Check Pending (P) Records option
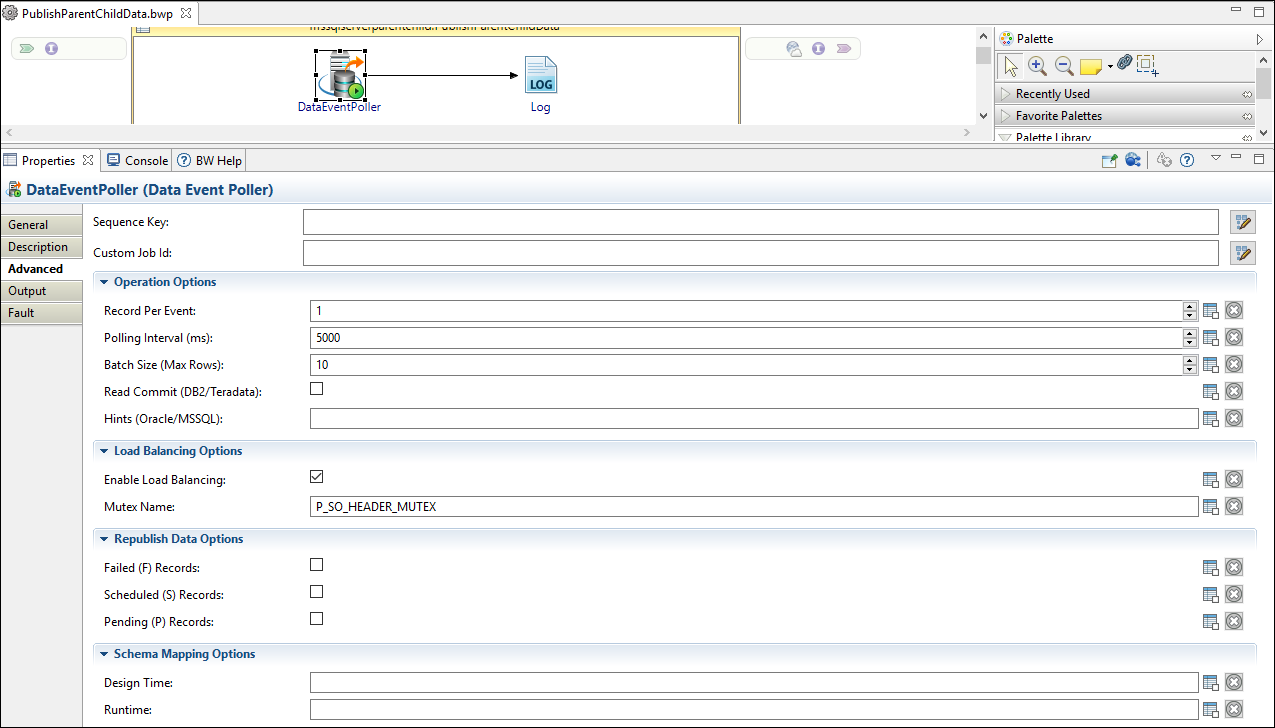Viewport: 1275px width, 728px height. coord(317,619)
